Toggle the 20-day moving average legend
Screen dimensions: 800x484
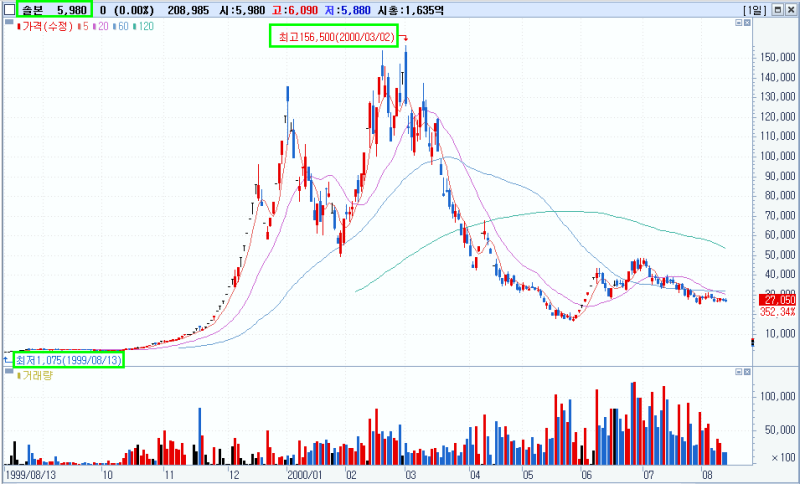tap(101, 26)
